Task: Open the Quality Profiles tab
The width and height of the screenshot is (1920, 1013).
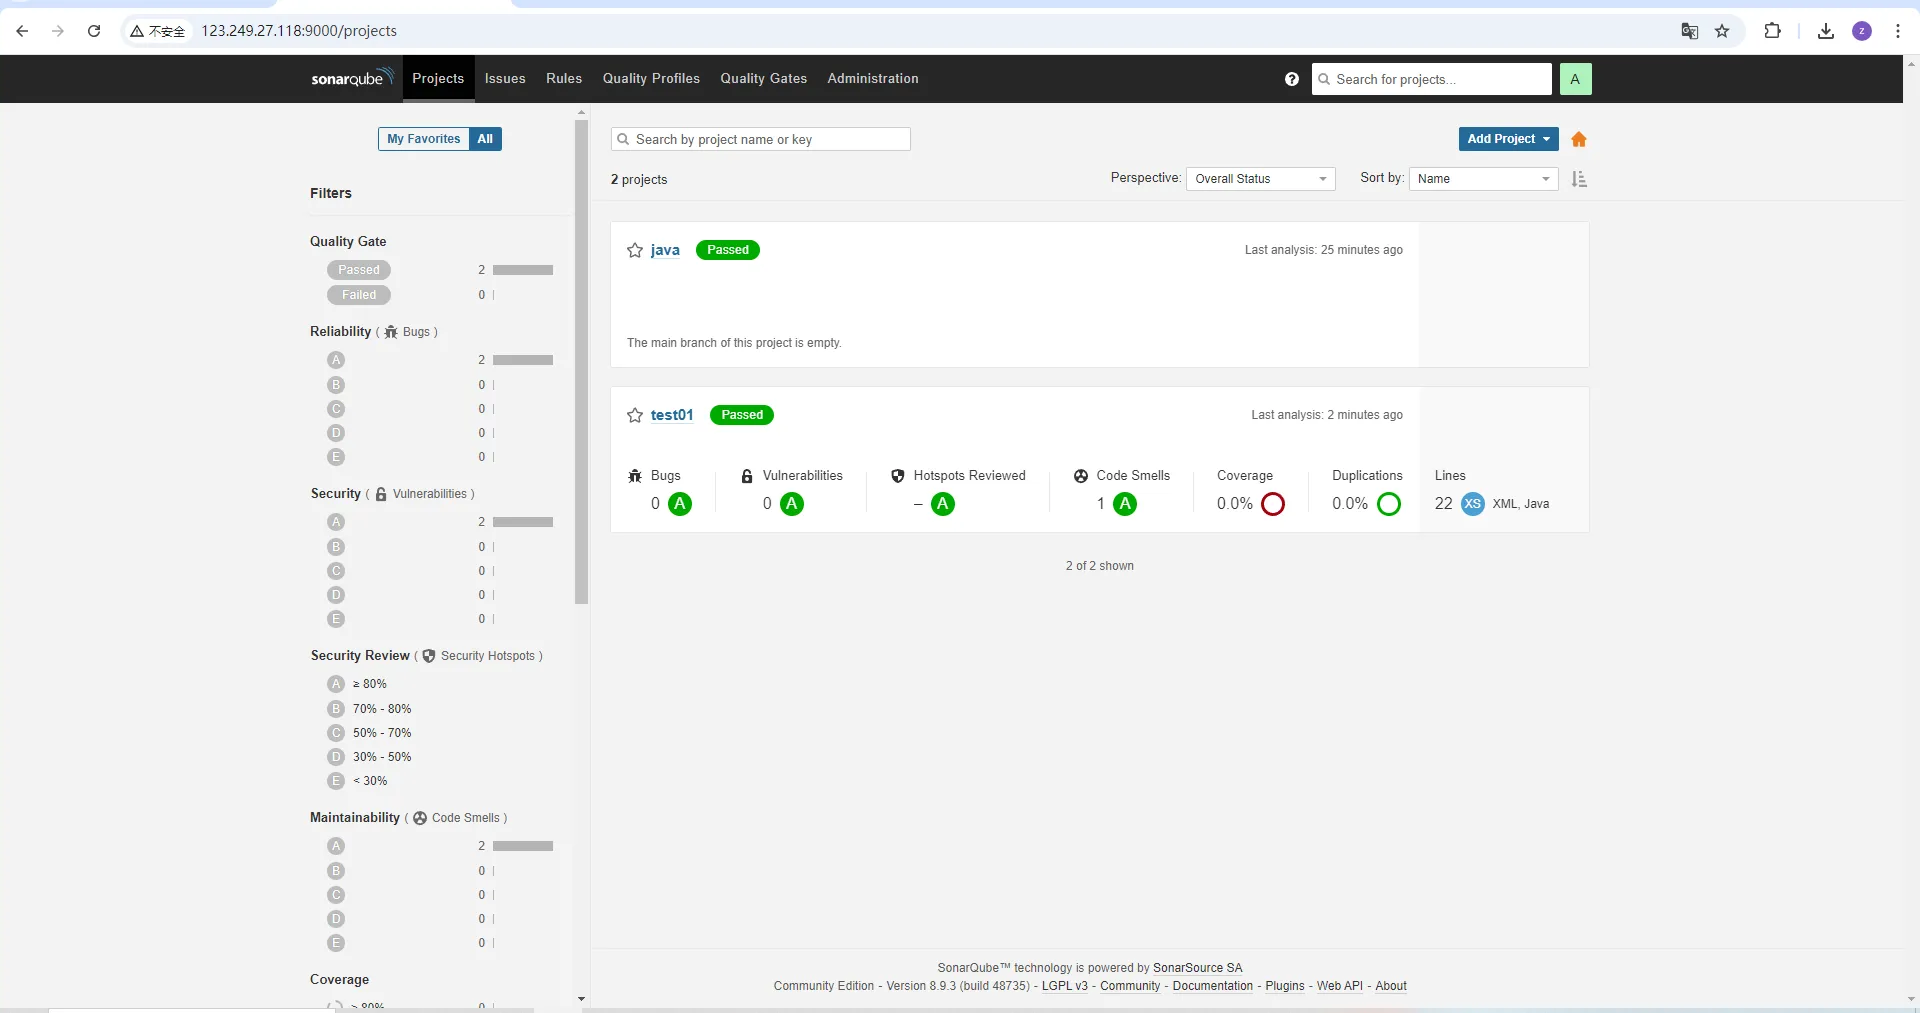Action: pyautogui.click(x=651, y=79)
